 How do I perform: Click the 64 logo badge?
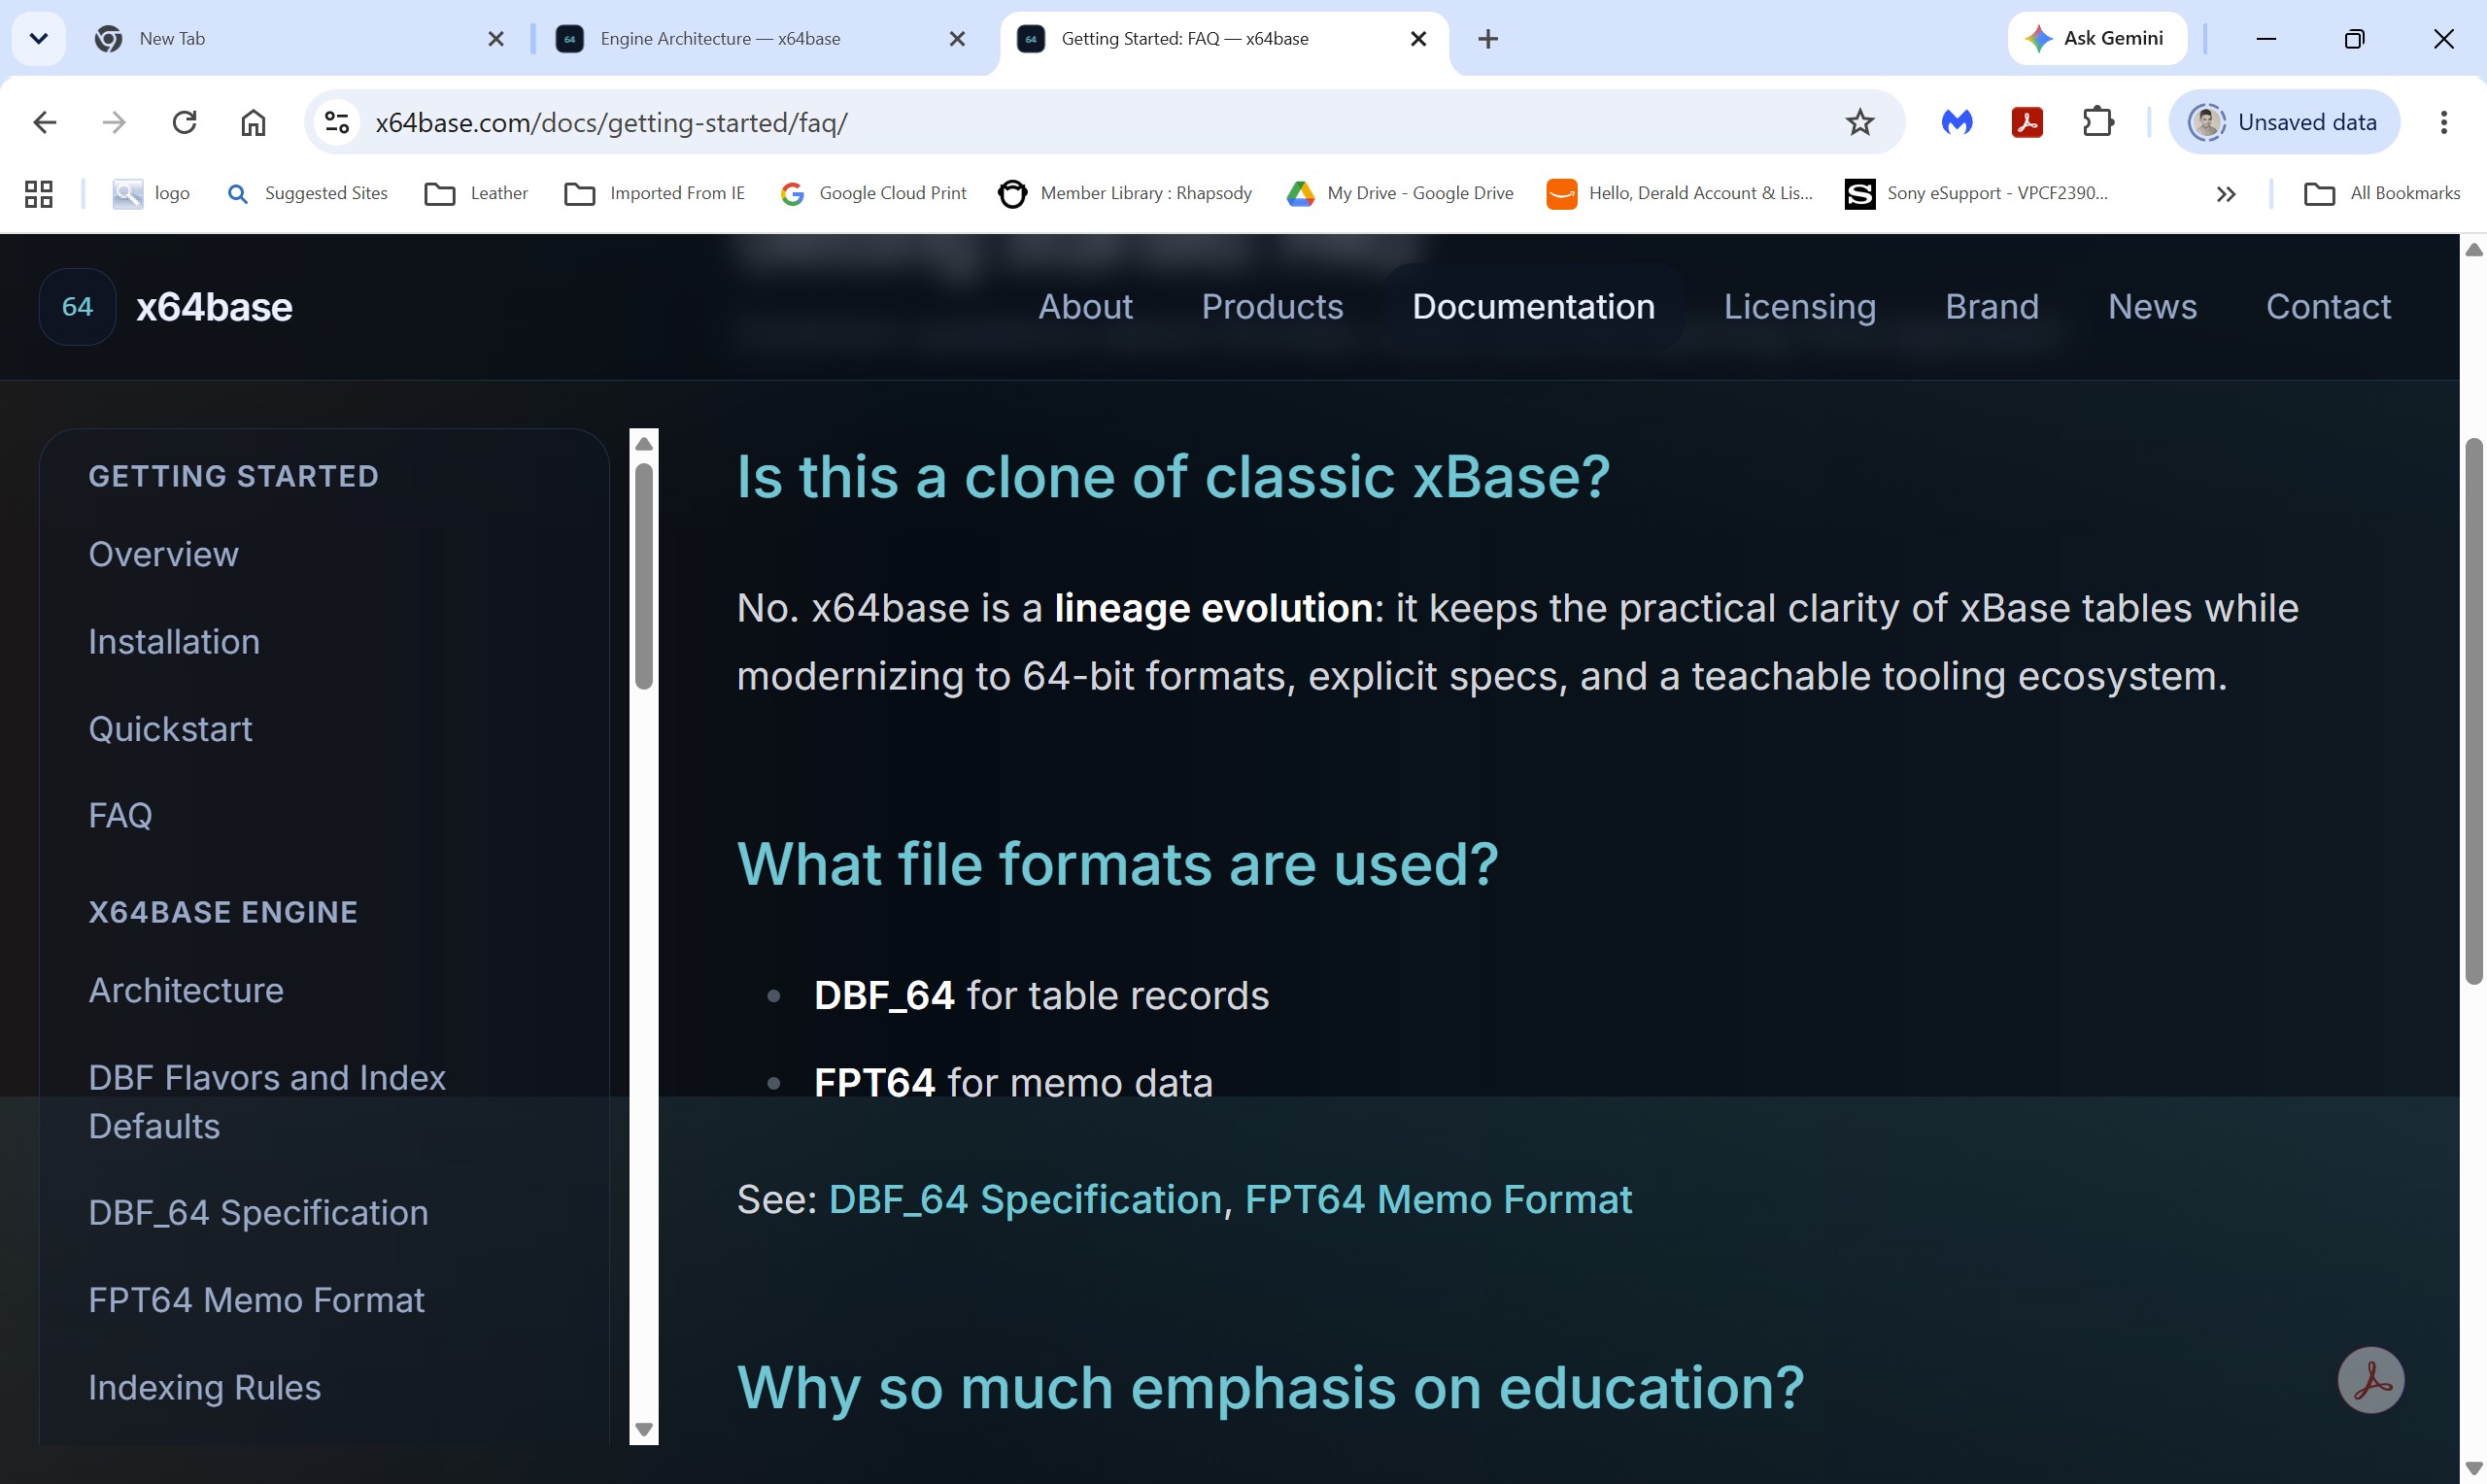(x=77, y=307)
